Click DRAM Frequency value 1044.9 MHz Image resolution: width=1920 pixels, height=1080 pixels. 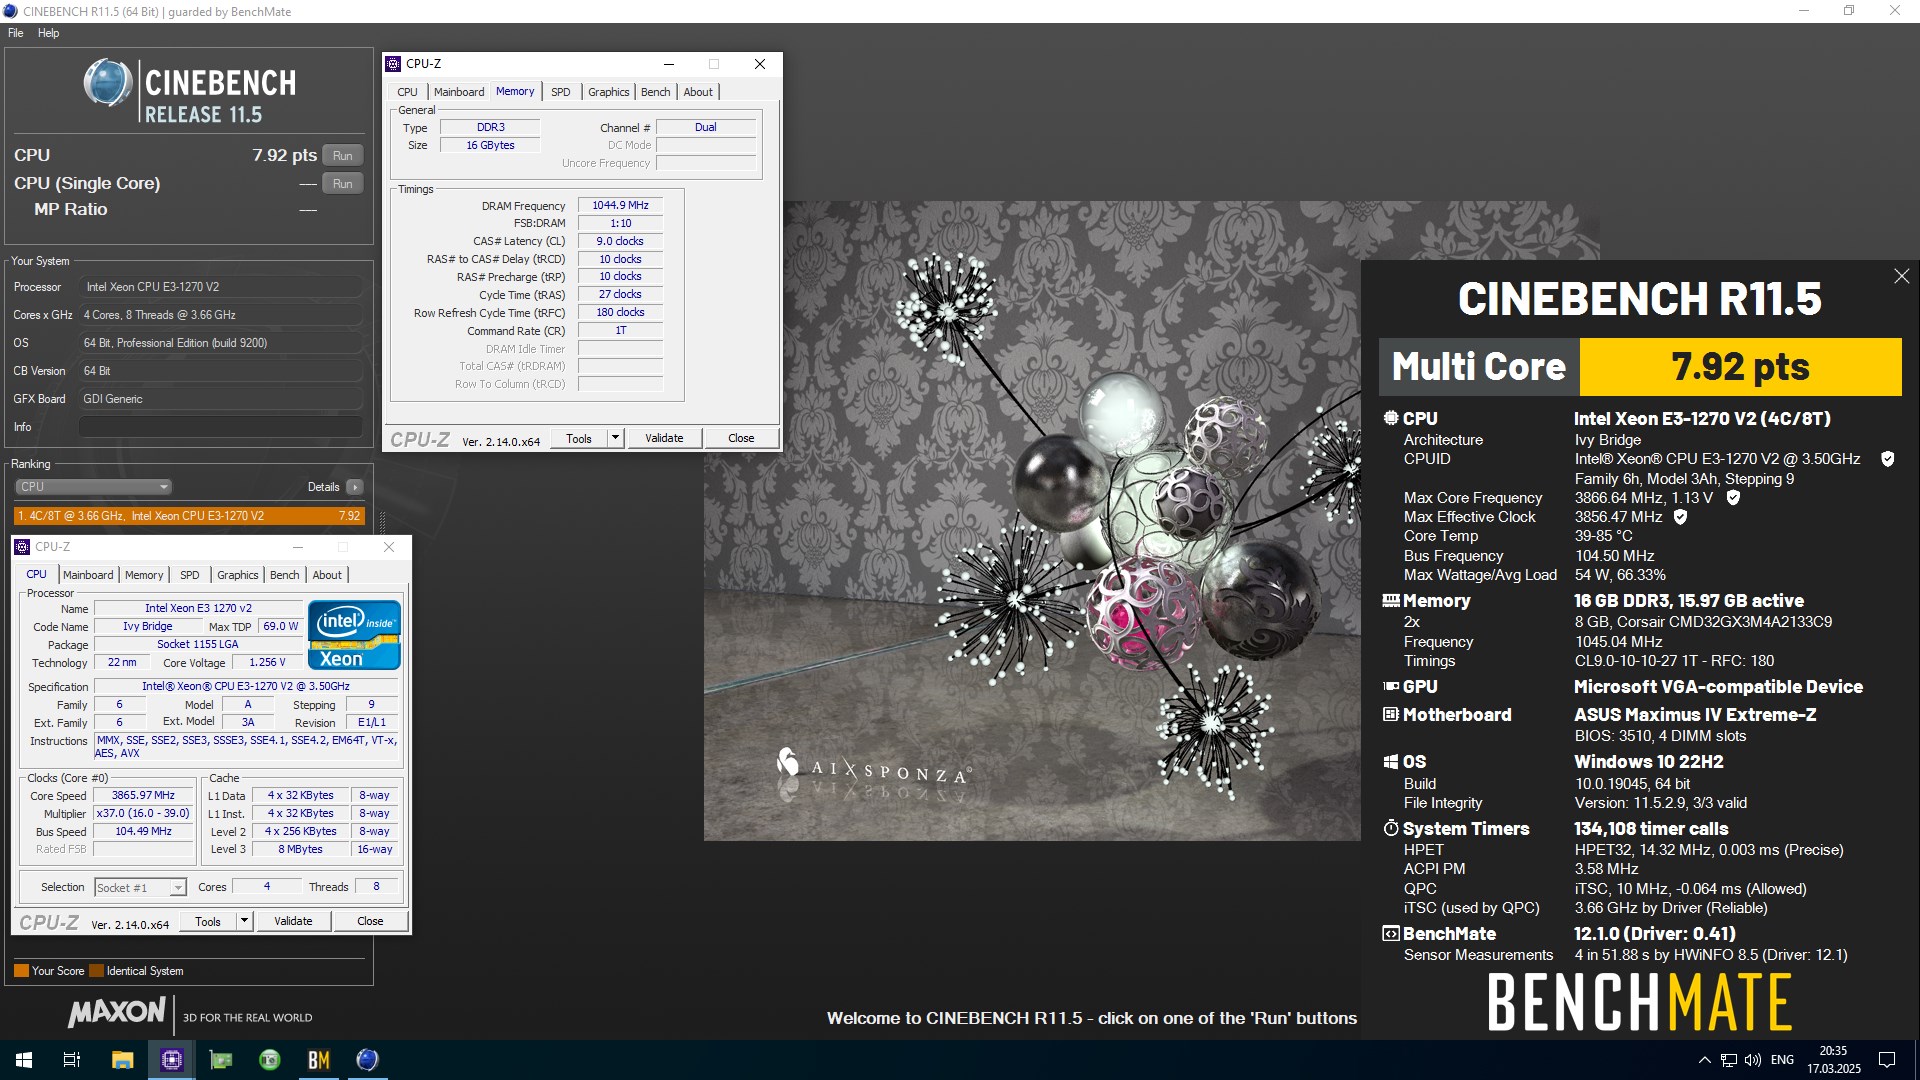pos(620,205)
